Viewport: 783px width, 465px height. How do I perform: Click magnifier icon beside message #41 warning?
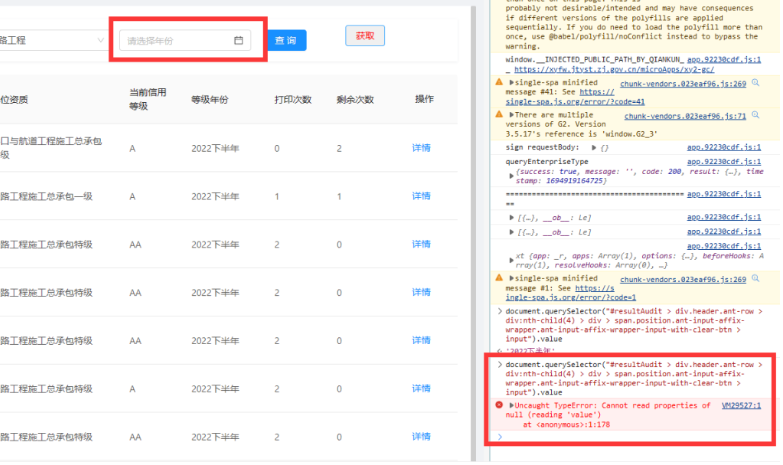(756, 83)
